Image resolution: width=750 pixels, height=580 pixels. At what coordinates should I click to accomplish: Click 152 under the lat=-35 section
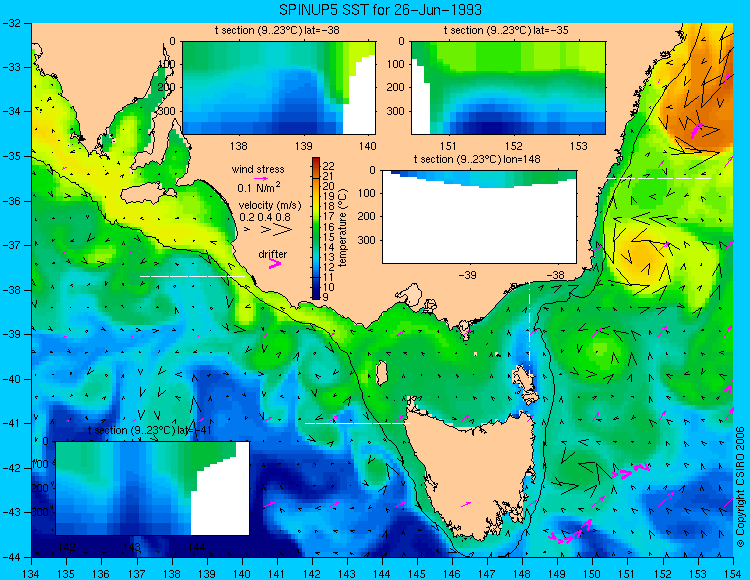pyautogui.click(x=514, y=146)
